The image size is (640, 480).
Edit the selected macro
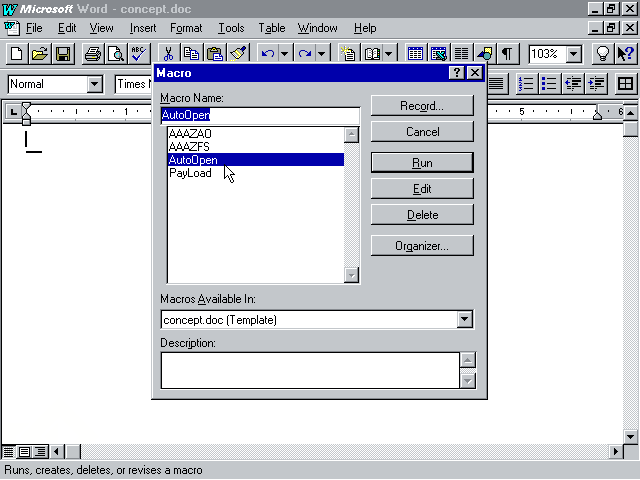click(422, 189)
